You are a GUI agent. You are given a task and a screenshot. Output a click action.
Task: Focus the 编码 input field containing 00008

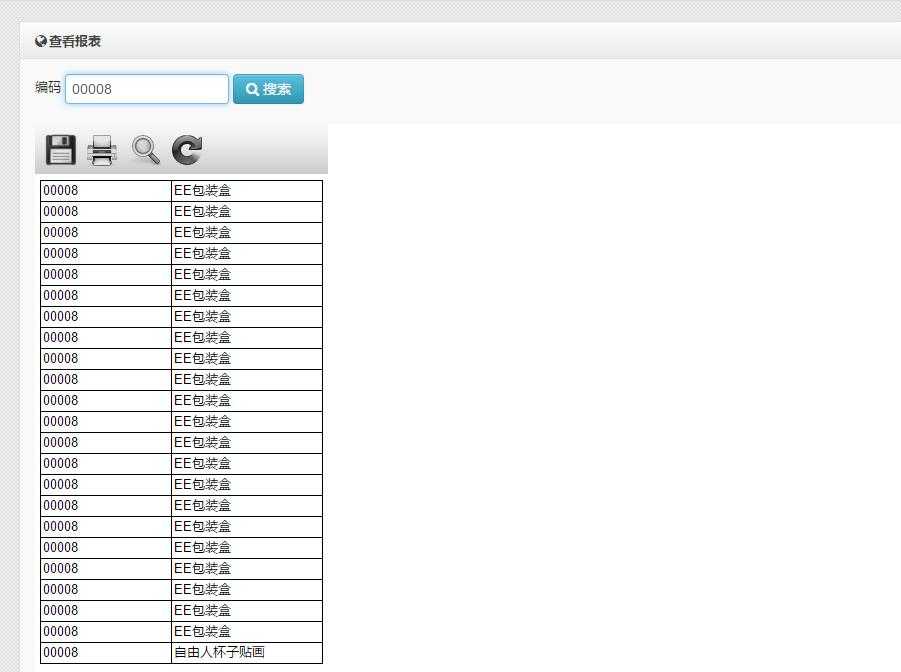point(147,89)
